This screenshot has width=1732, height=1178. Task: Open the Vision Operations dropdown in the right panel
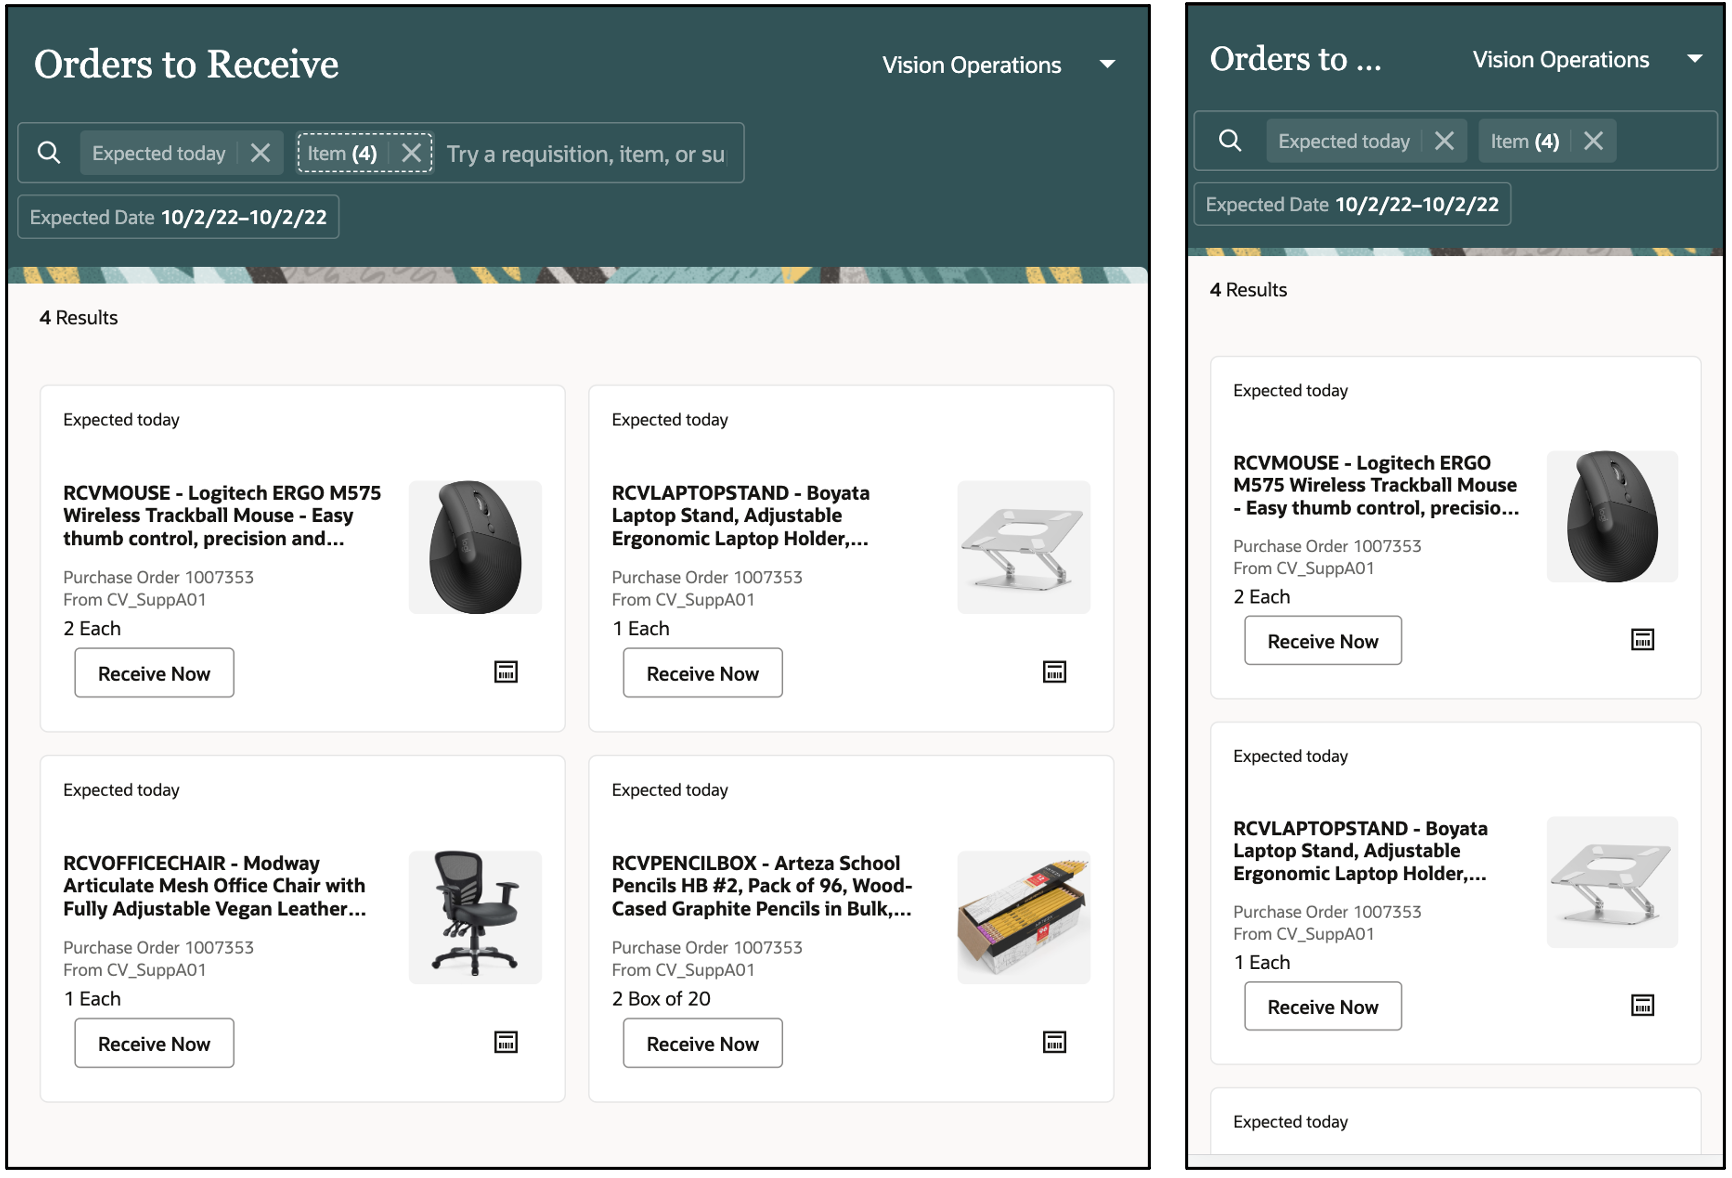(x=1694, y=59)
